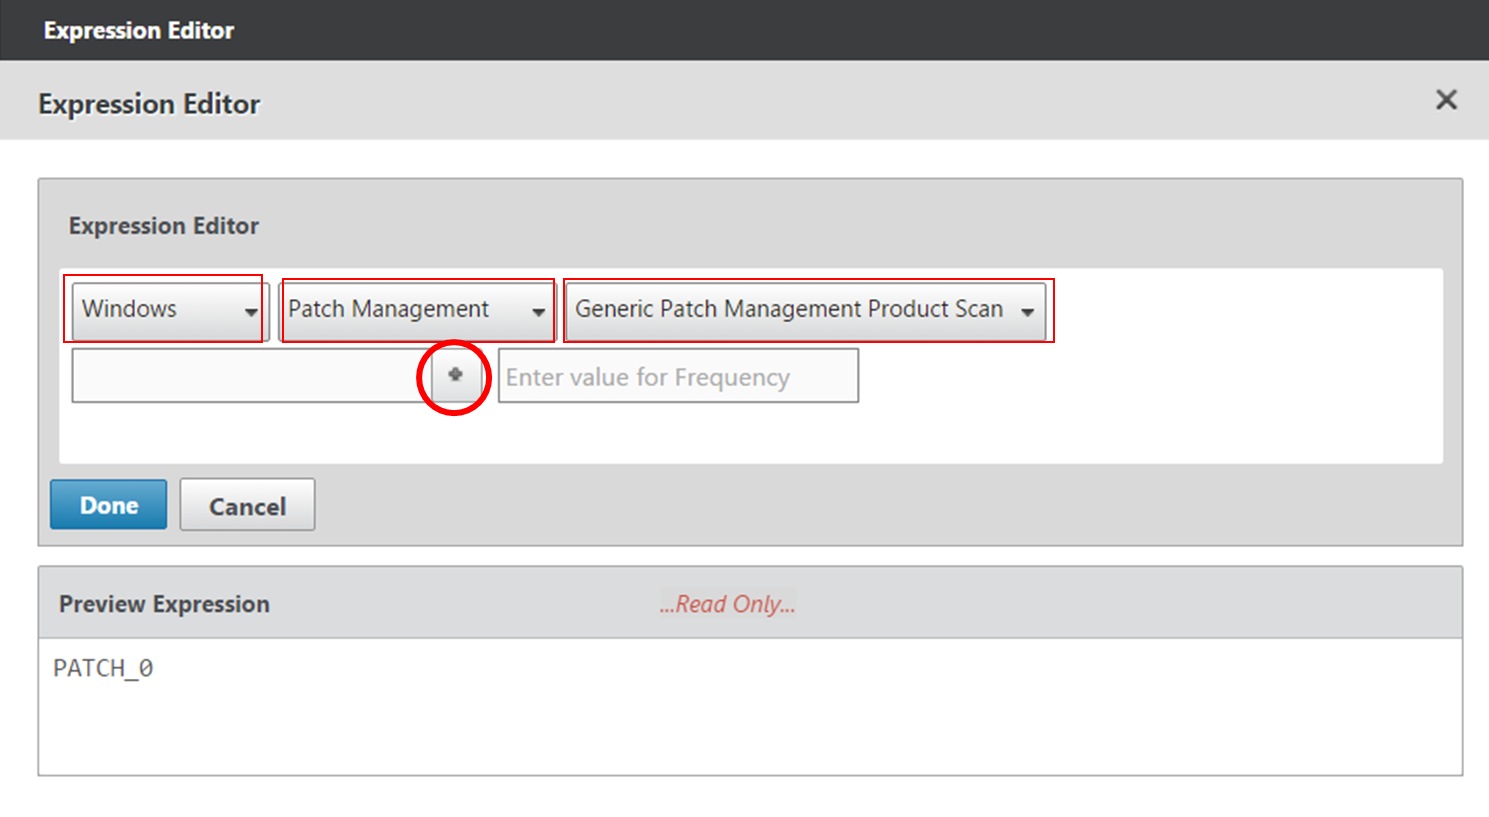
Task: Click the PATCH_0 expression text
Action: click(103, 668)
